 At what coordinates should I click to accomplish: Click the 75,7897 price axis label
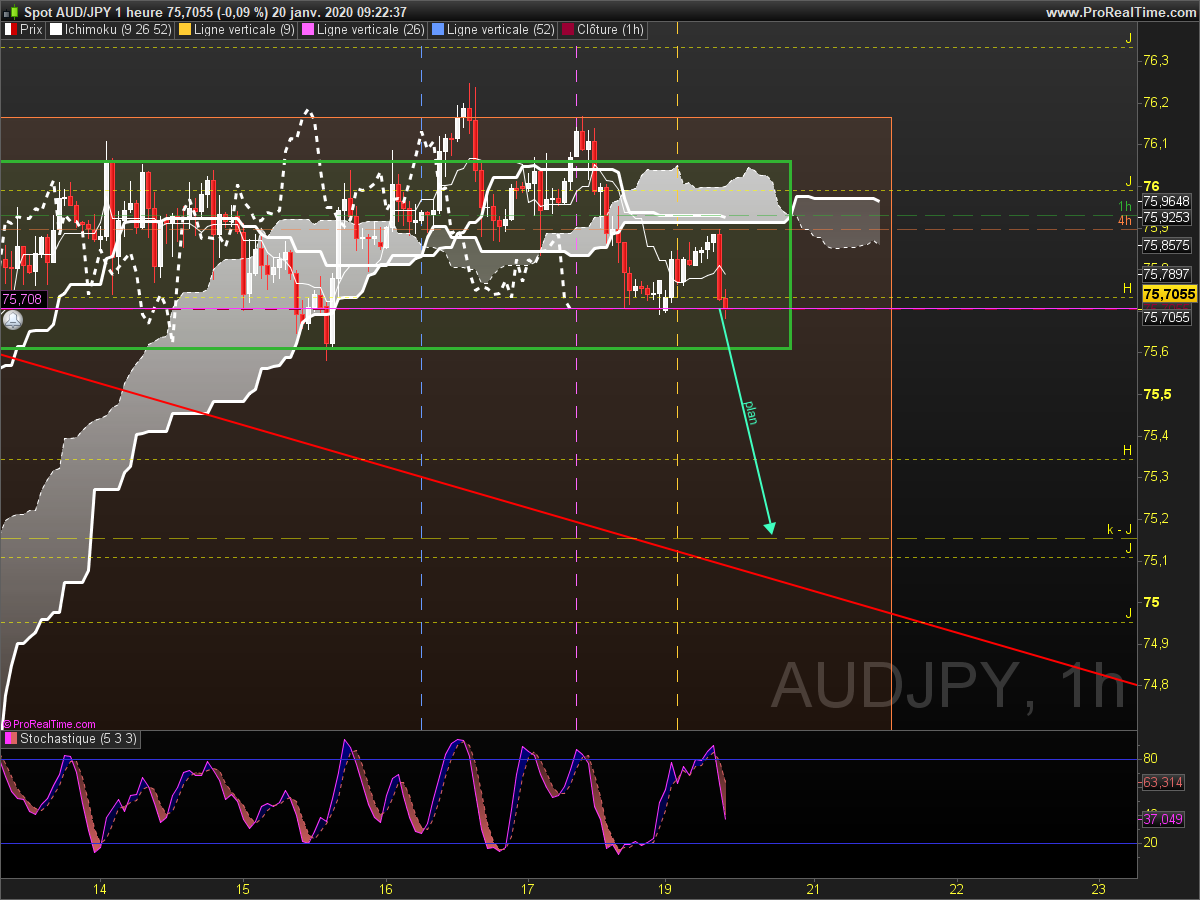[1166, 274]
